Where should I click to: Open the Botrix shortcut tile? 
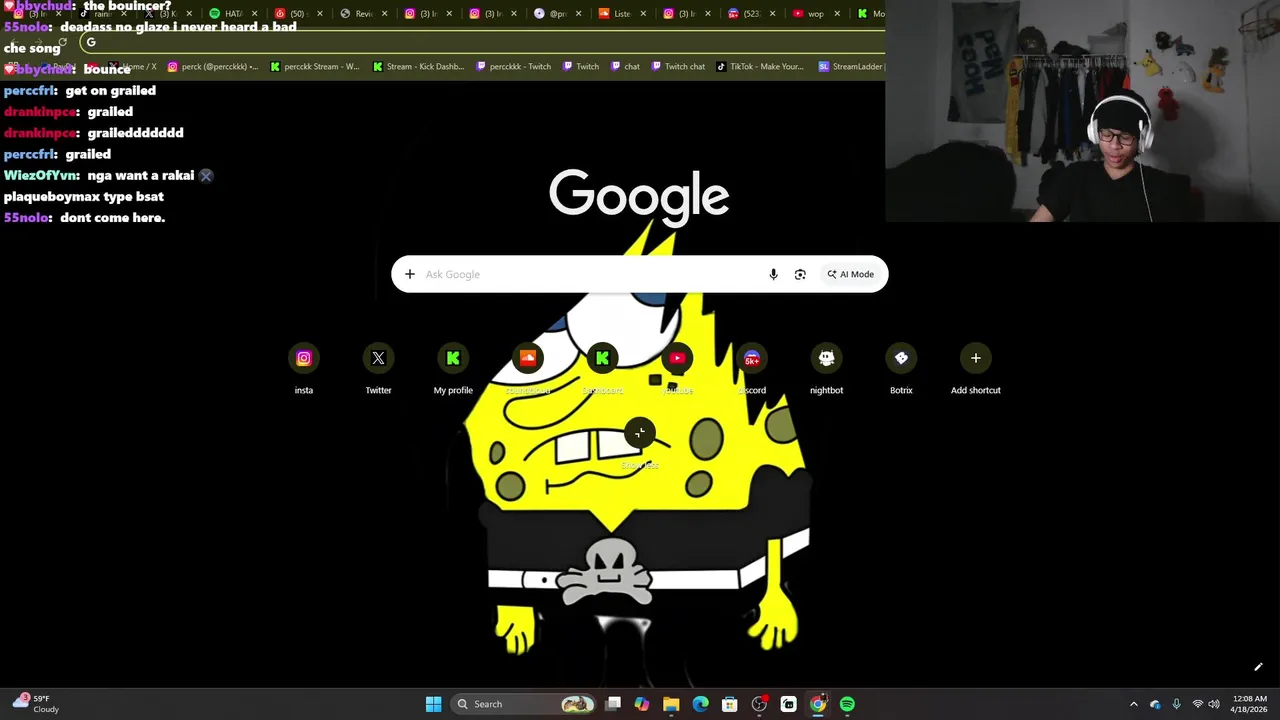[x=901, y=369]
